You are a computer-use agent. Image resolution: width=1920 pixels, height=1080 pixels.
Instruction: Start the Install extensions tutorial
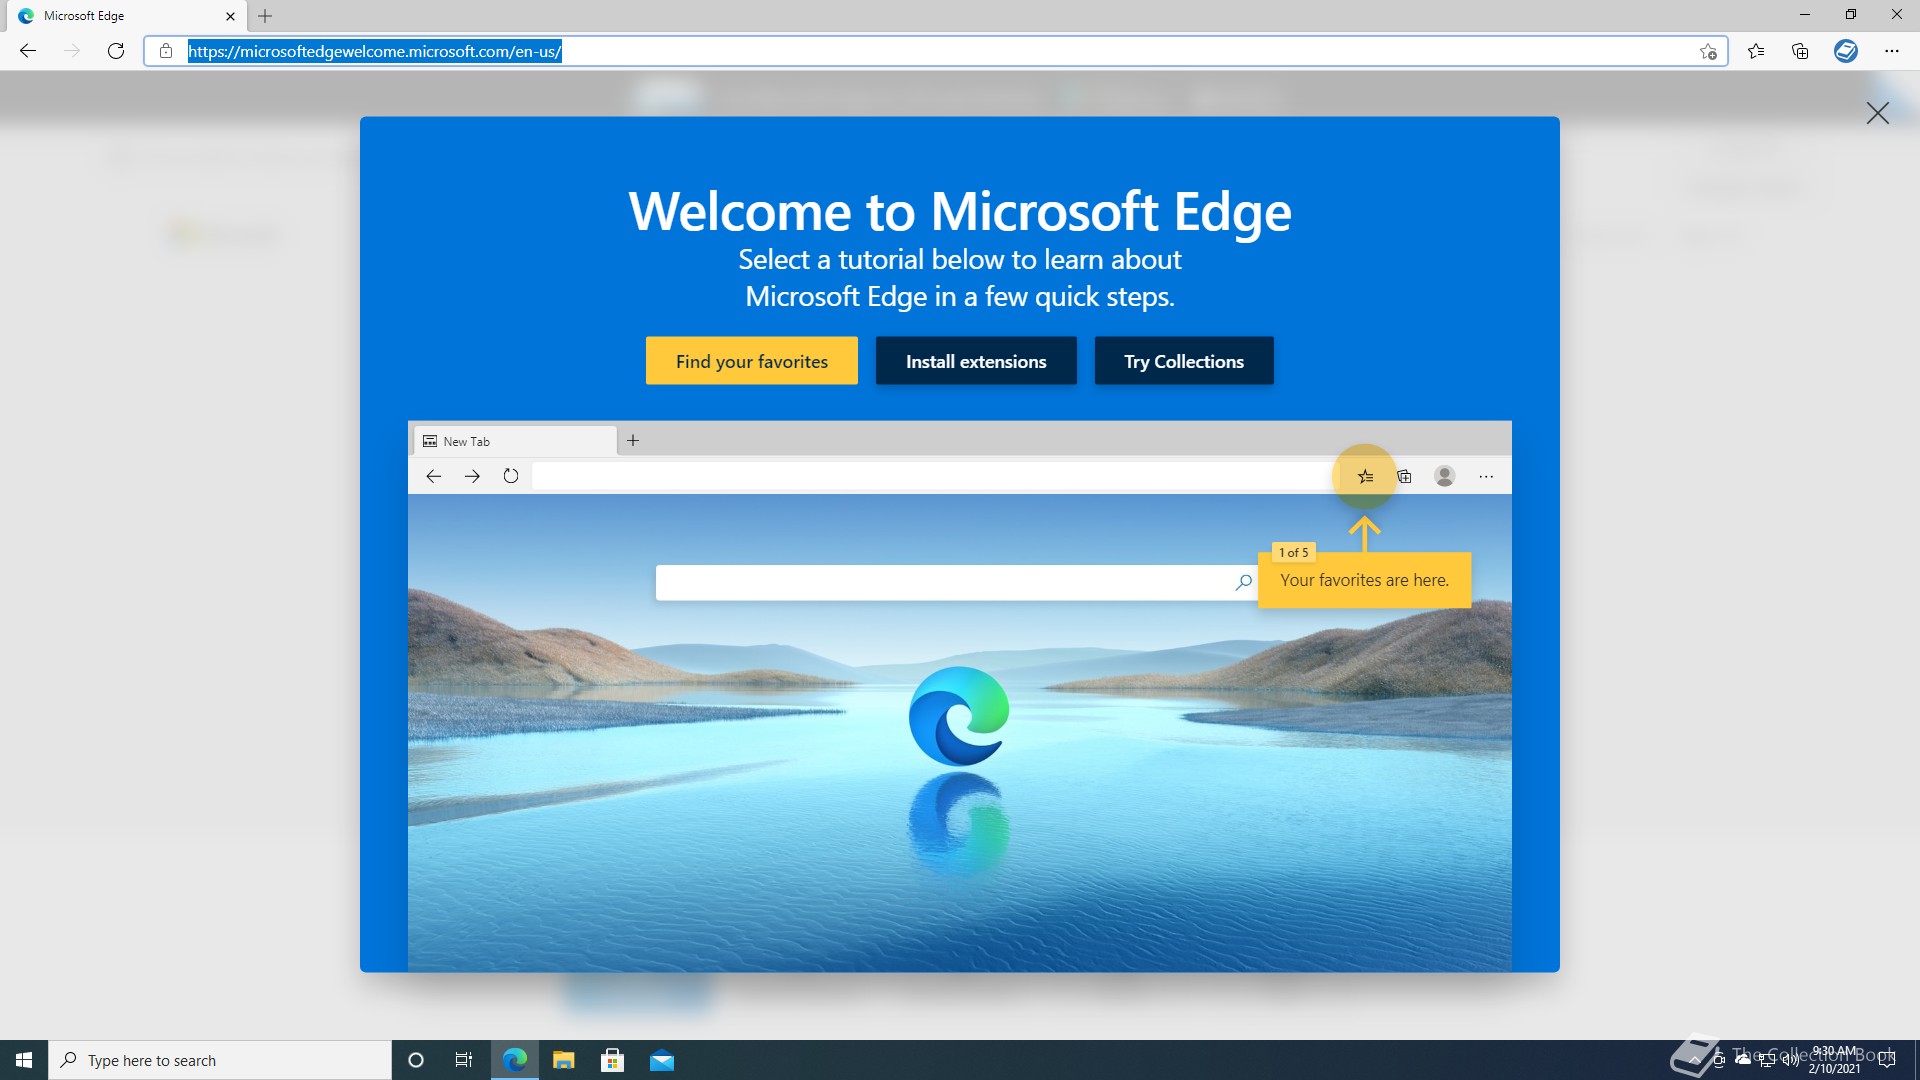[976, 361]
